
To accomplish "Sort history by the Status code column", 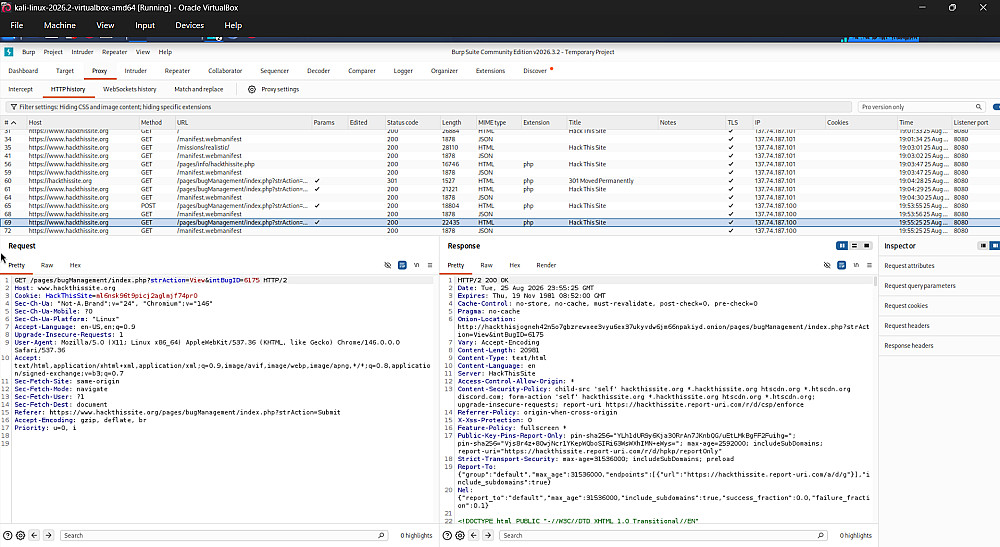I will pos(402,122).
